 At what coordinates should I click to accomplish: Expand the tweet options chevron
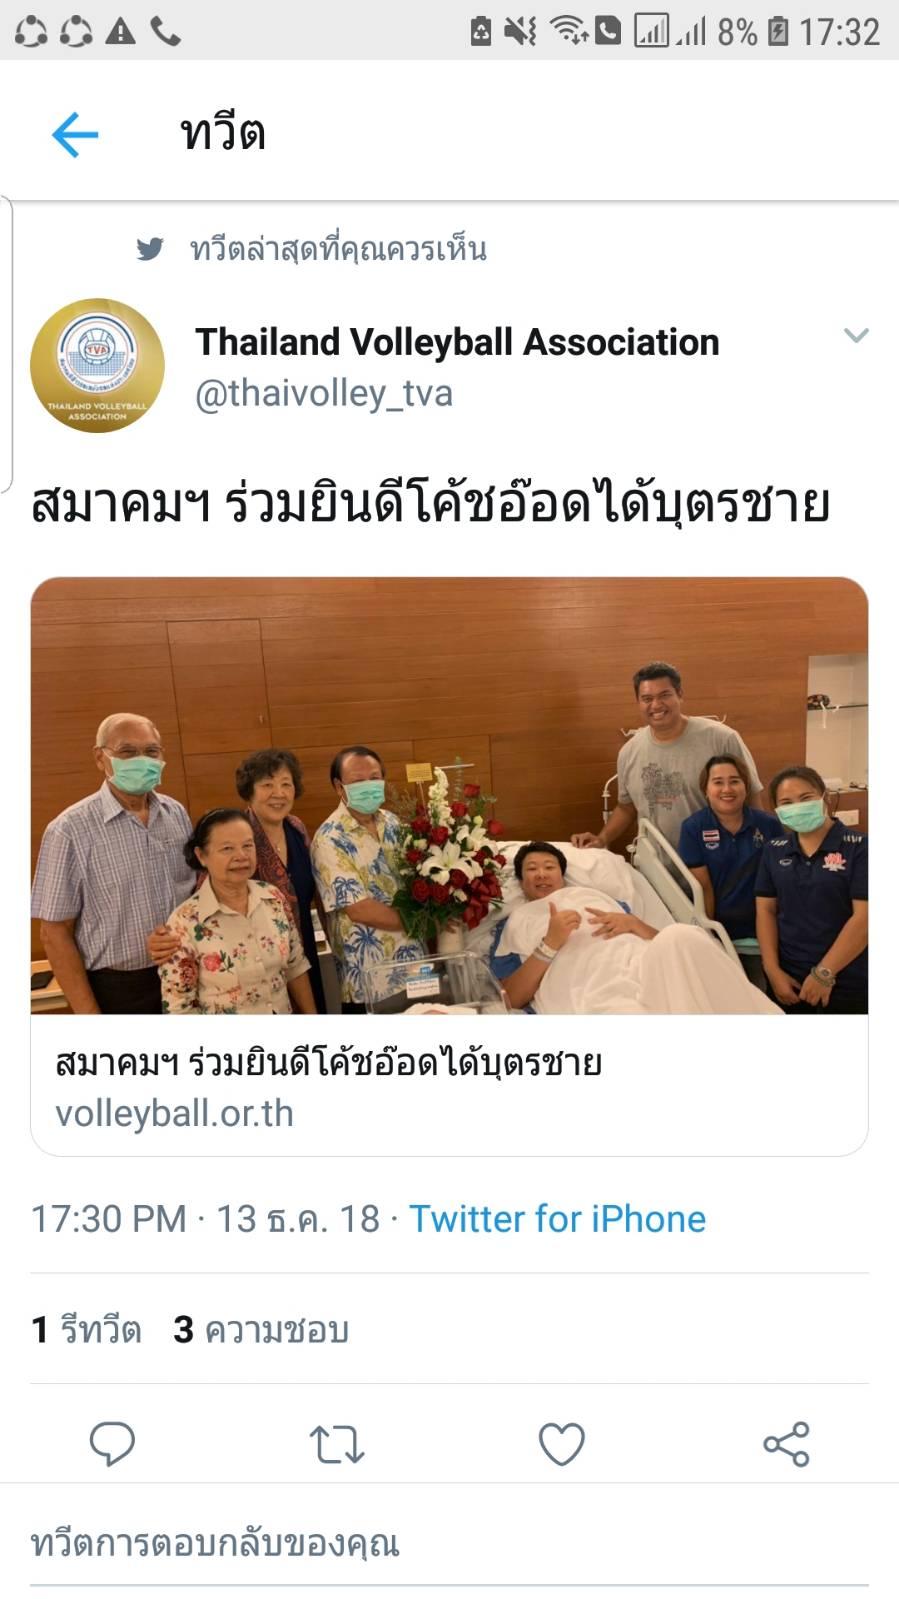[856, 336]
